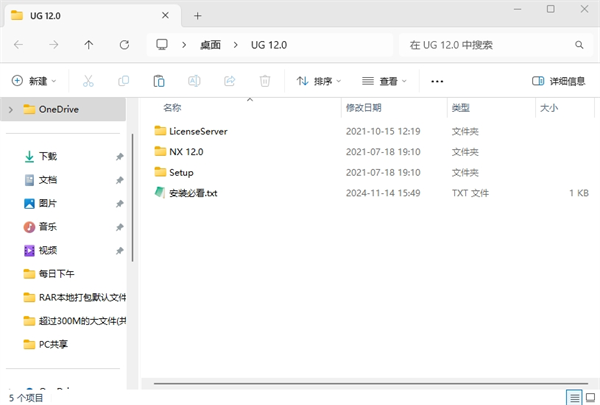Open a new tab with plus button
The width and height of the screenshot is (600, 405).
pos(197,16)
